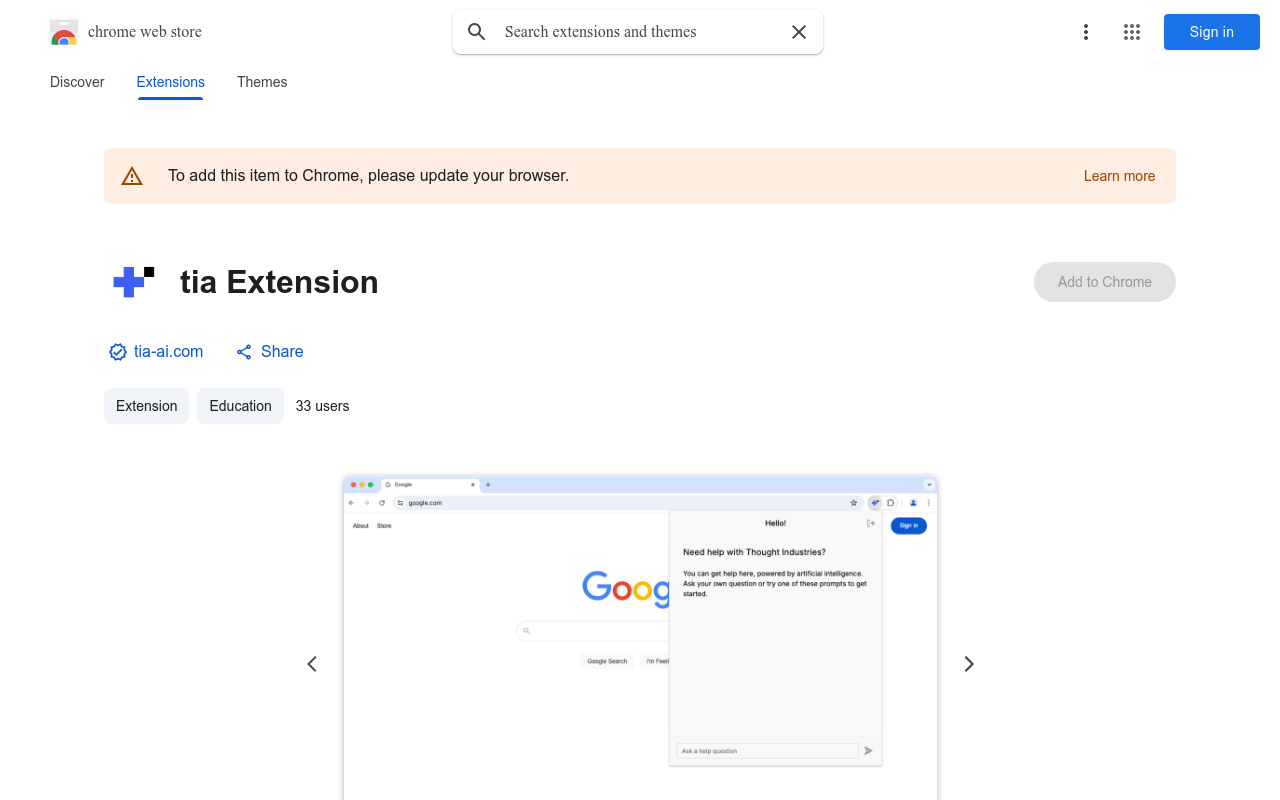The image size is (1280, 800).
Task: Select the Extensions tab
Action: click(170, 82)
